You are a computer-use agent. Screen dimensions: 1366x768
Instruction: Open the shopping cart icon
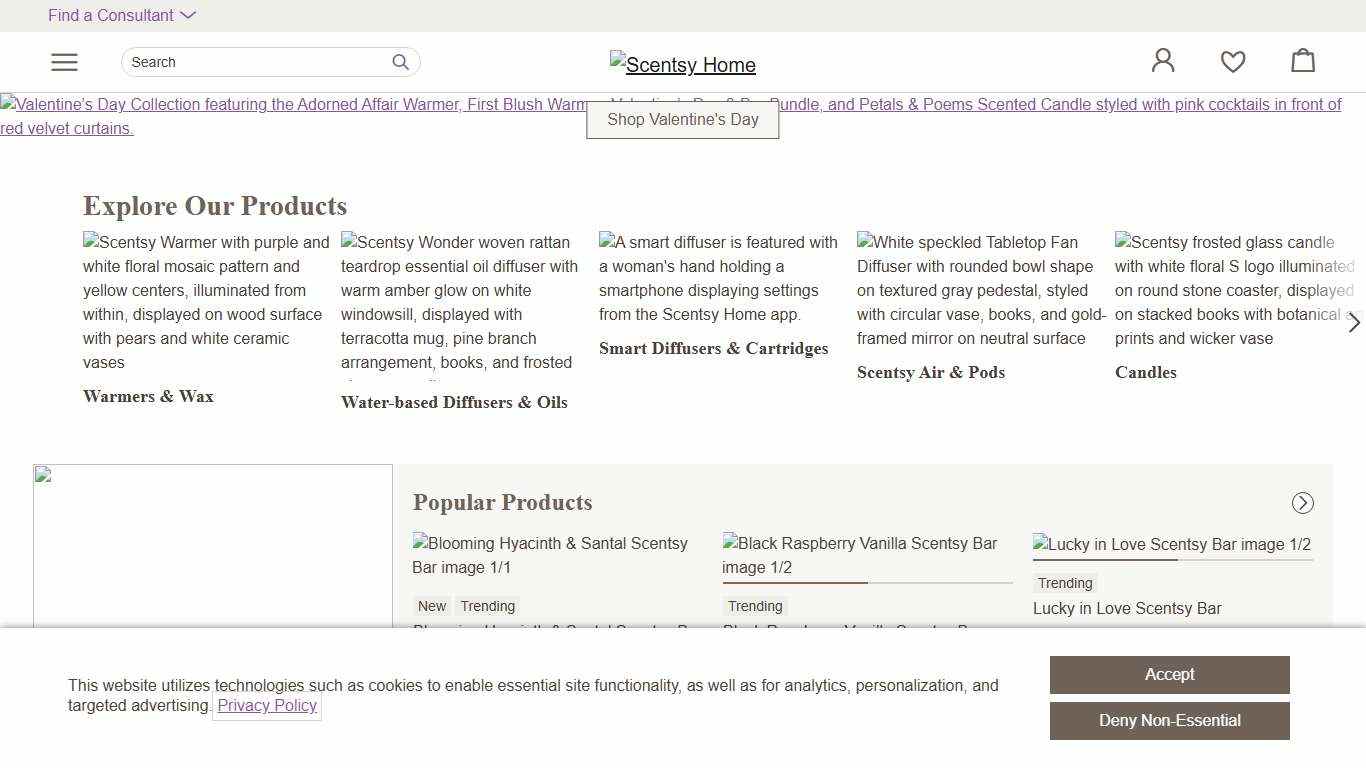click(x=1303, y=60)
